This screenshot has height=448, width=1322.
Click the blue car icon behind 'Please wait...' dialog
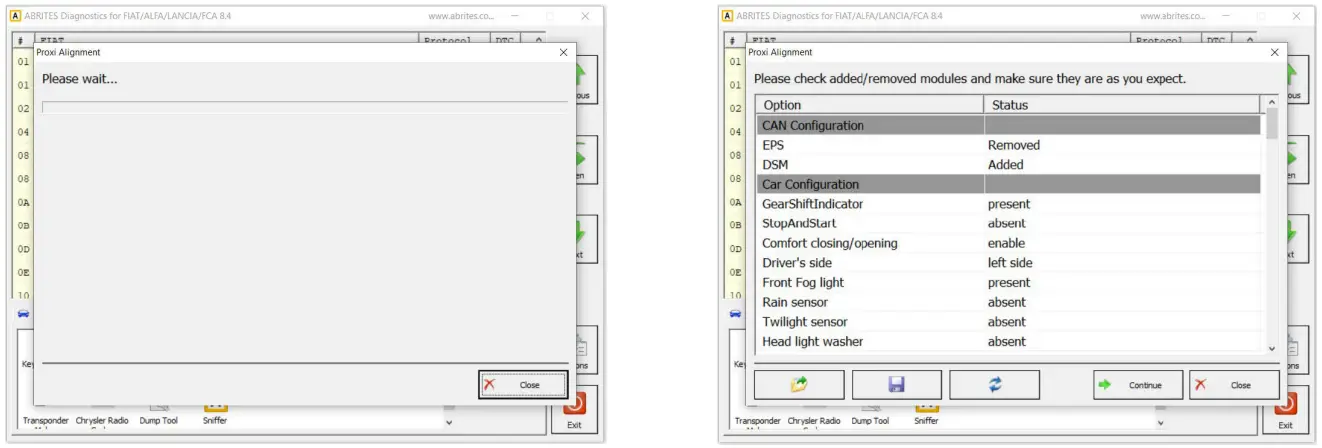[23, 314]
